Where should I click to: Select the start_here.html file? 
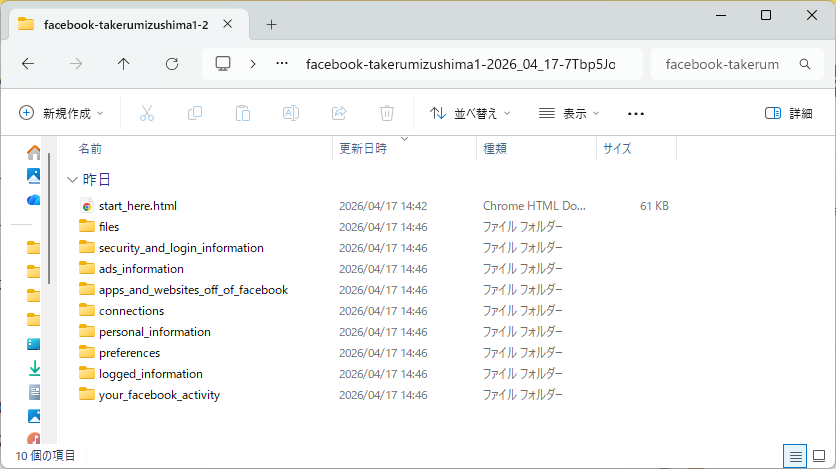[x=137, y=206]
